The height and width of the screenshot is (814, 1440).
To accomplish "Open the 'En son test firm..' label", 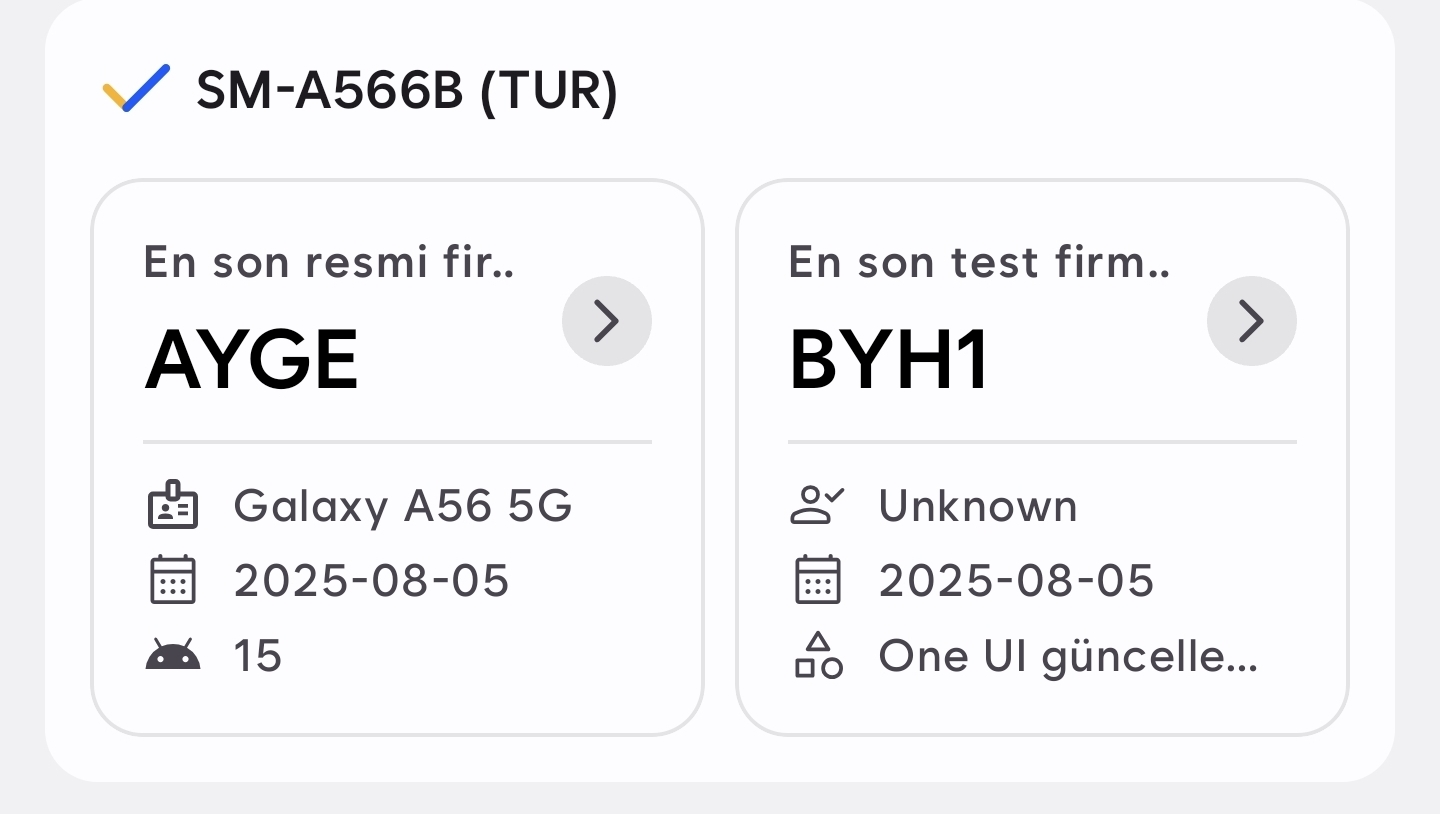I will (x=979, y=262).
